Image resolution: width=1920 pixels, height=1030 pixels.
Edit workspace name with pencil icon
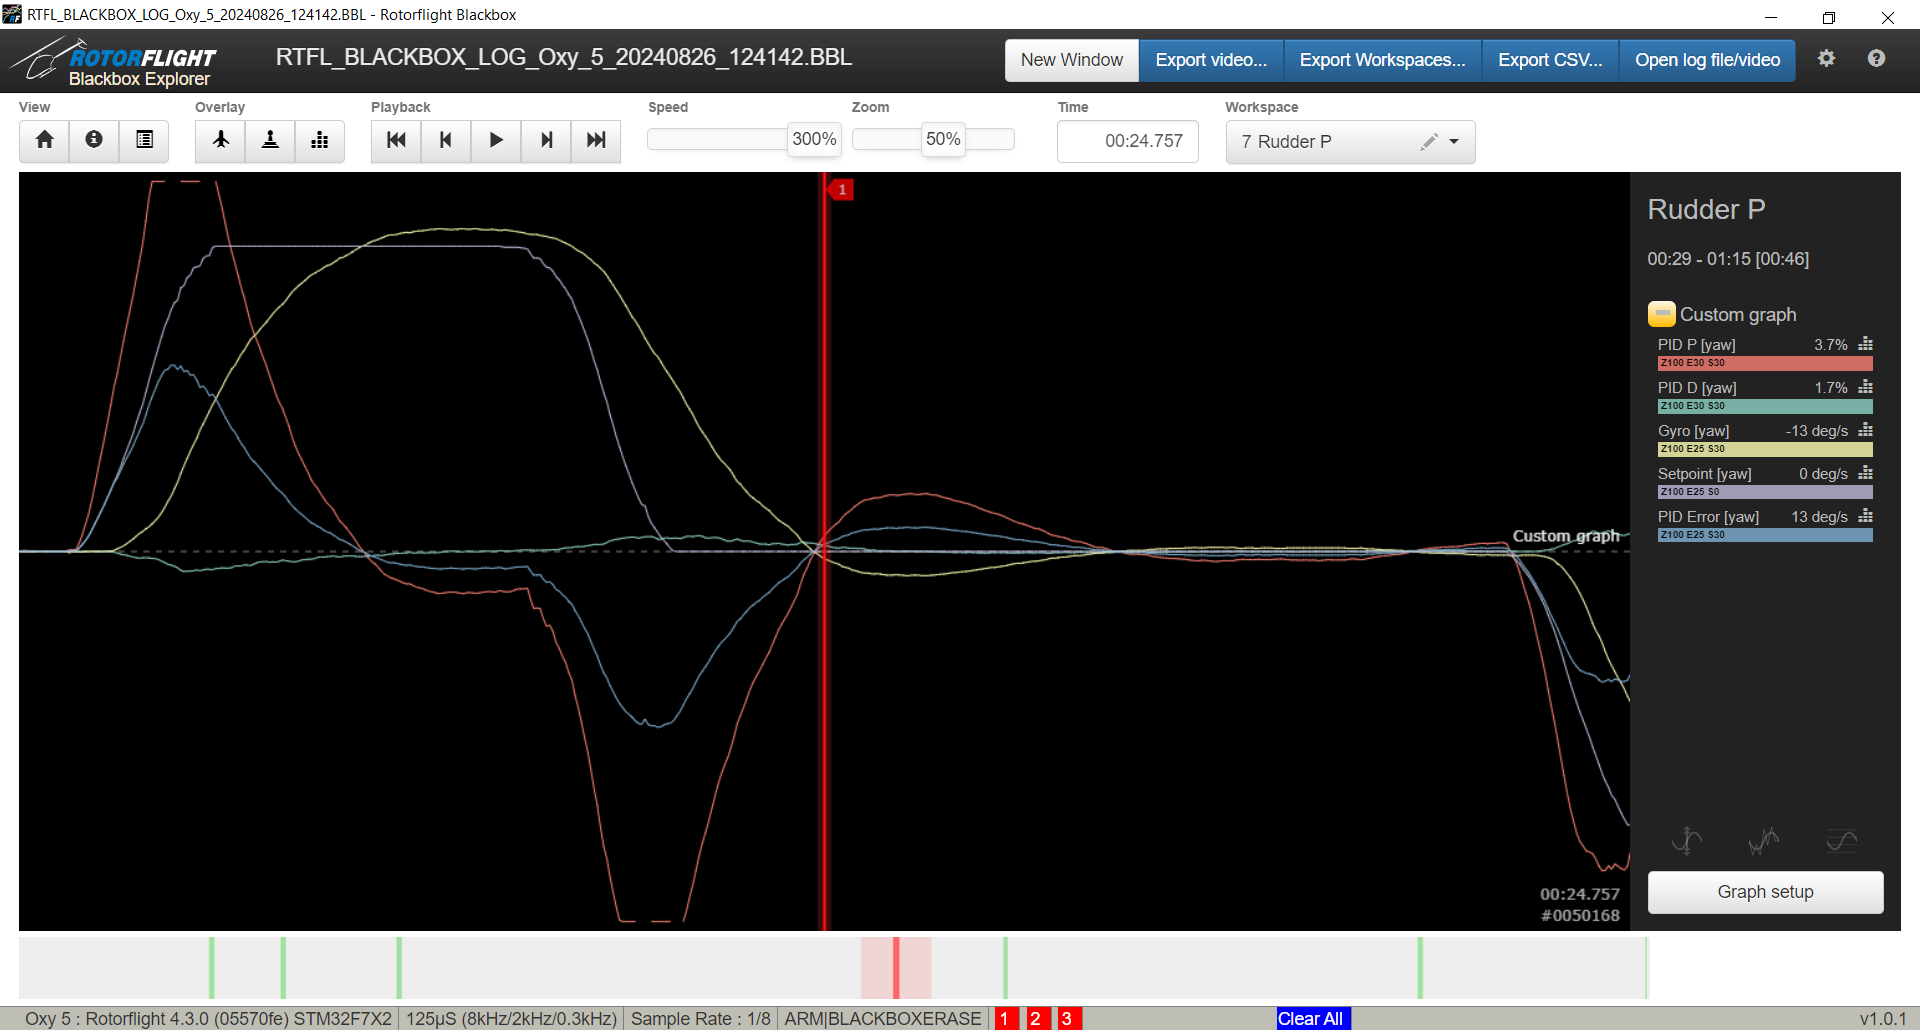pos(1429,142)
